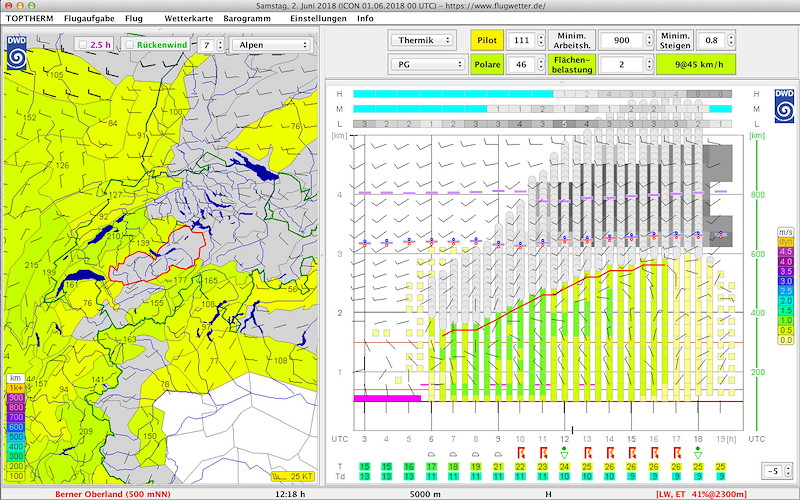Click the red thunderstorm symbol under 15 UTC
This screenshot has height=500, width=800.
click(632, 453)
